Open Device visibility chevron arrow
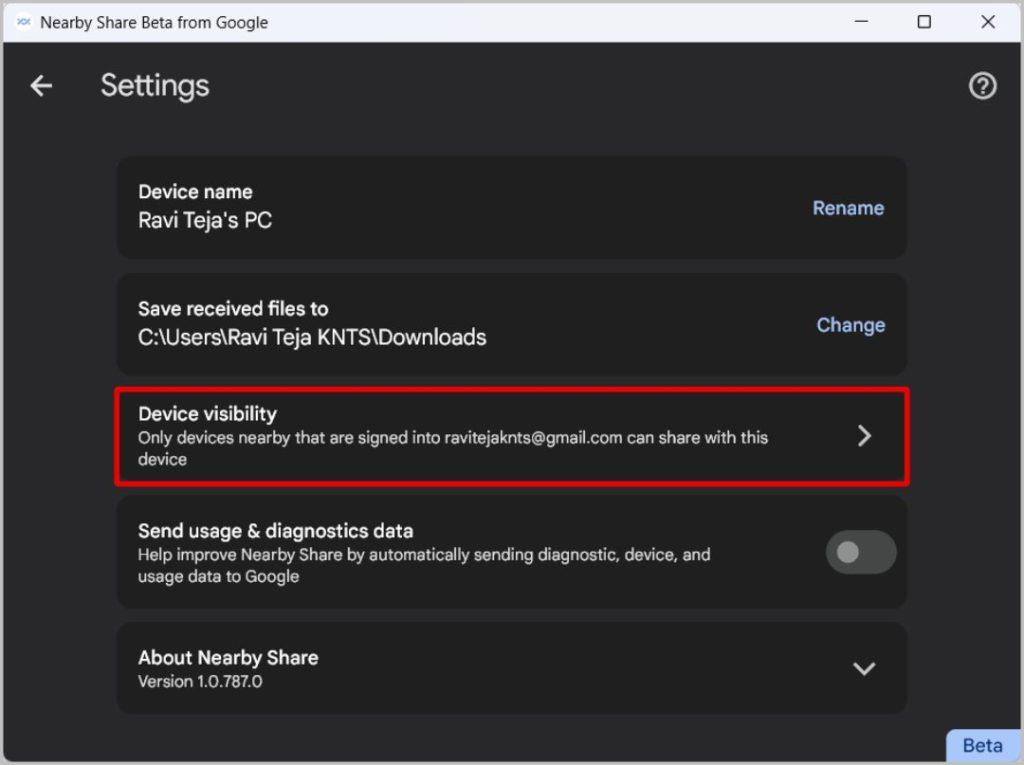The image size is (1024, 765). coord(864,436)
